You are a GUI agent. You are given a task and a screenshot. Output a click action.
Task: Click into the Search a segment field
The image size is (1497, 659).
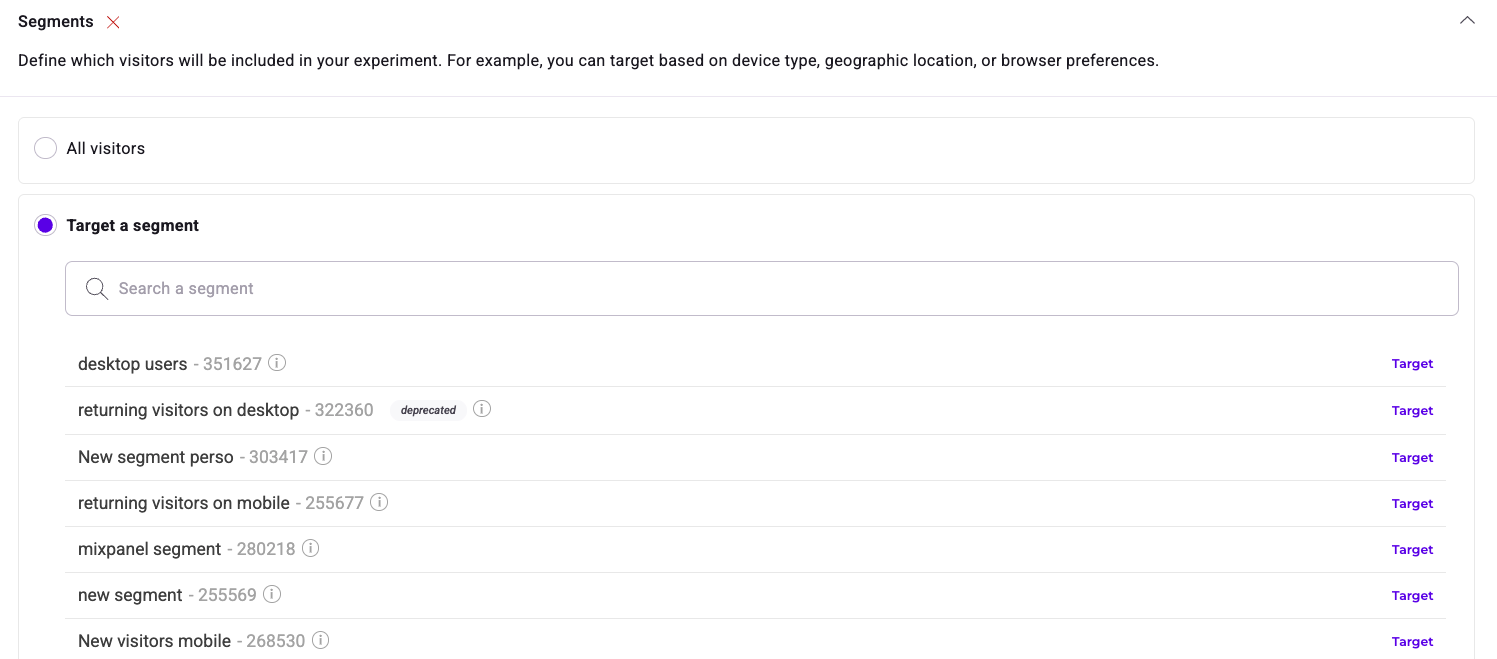click(x=760, y=289)
